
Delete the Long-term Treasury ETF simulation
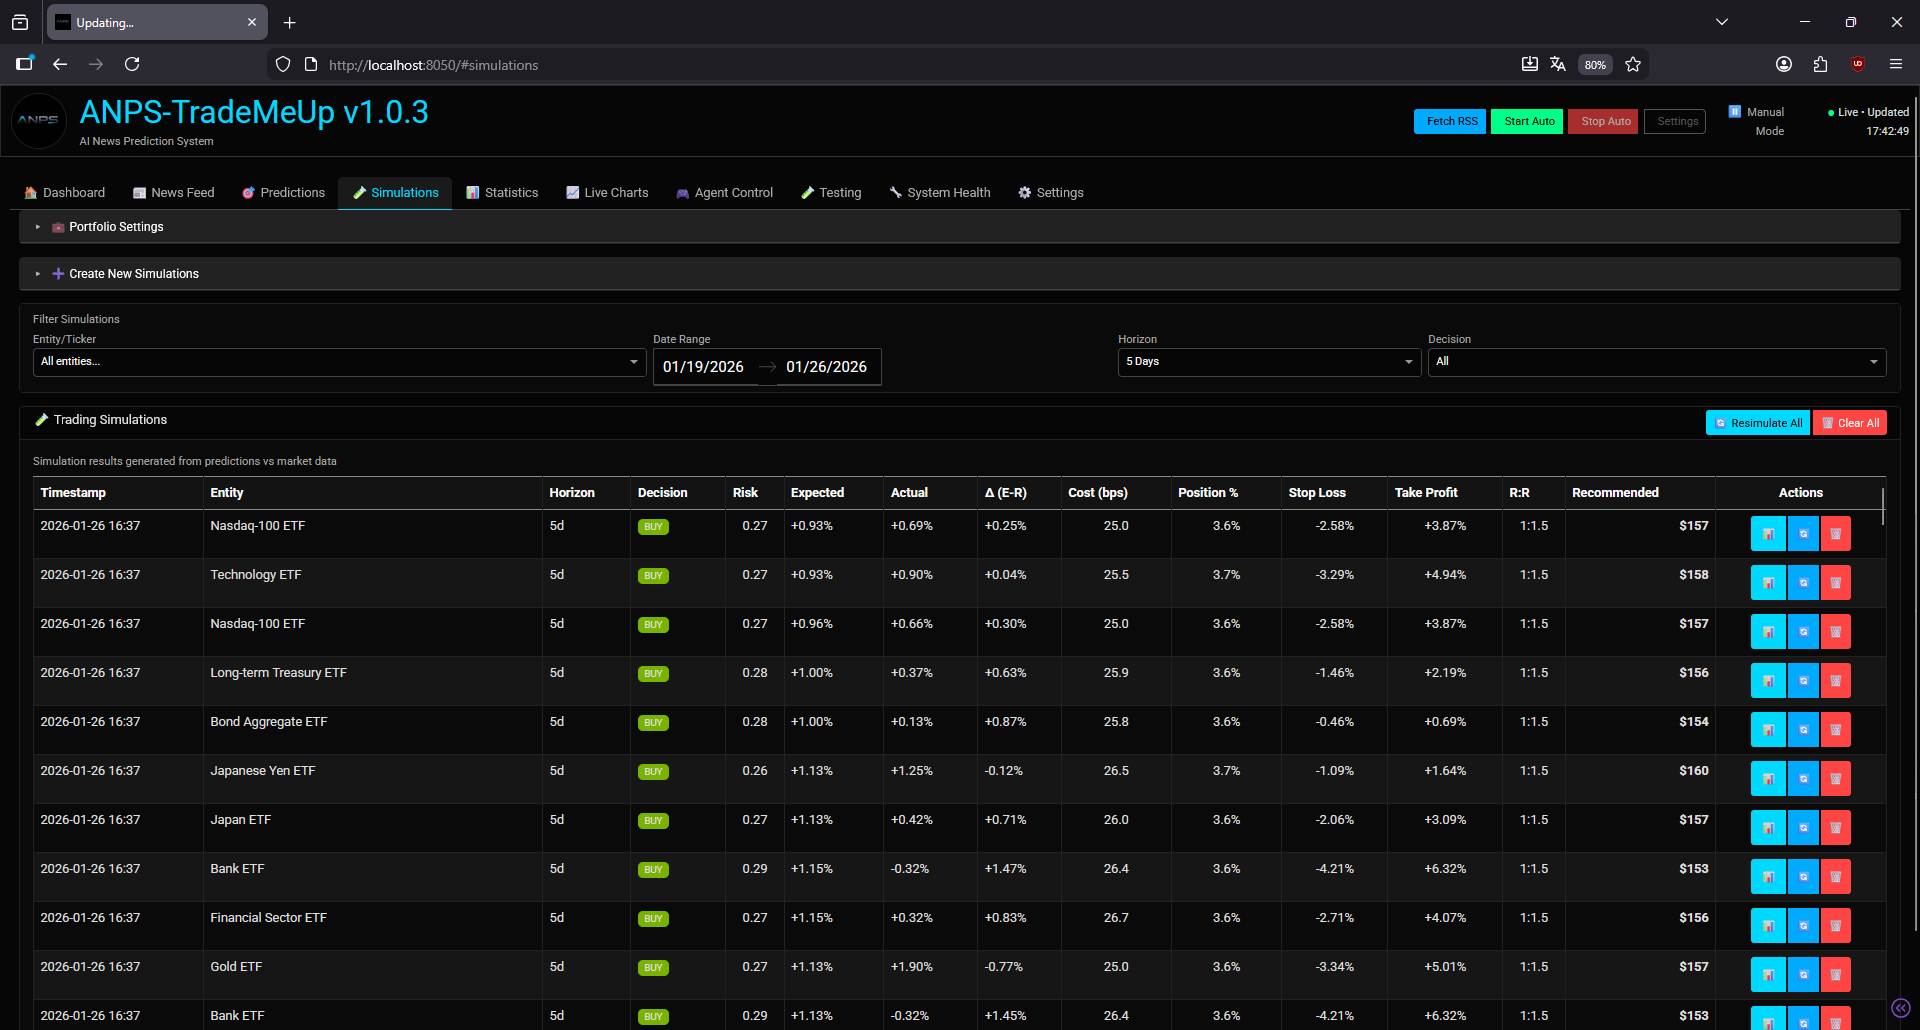(x=1836, y=681)
